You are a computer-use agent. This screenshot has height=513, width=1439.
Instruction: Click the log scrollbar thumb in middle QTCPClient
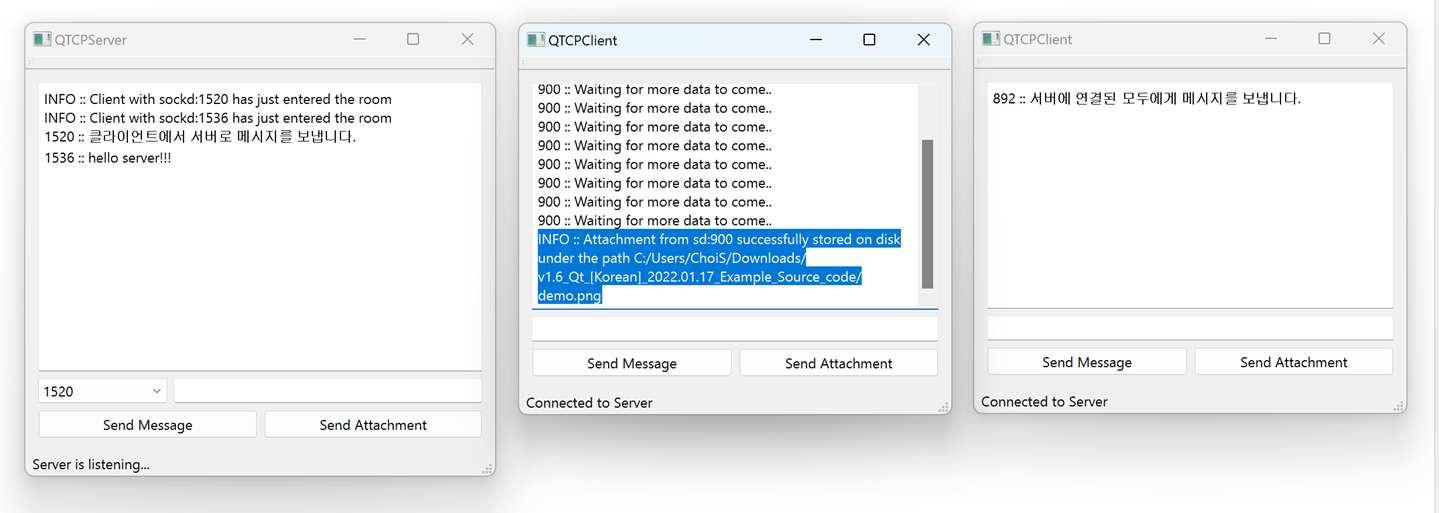point(927,214)
